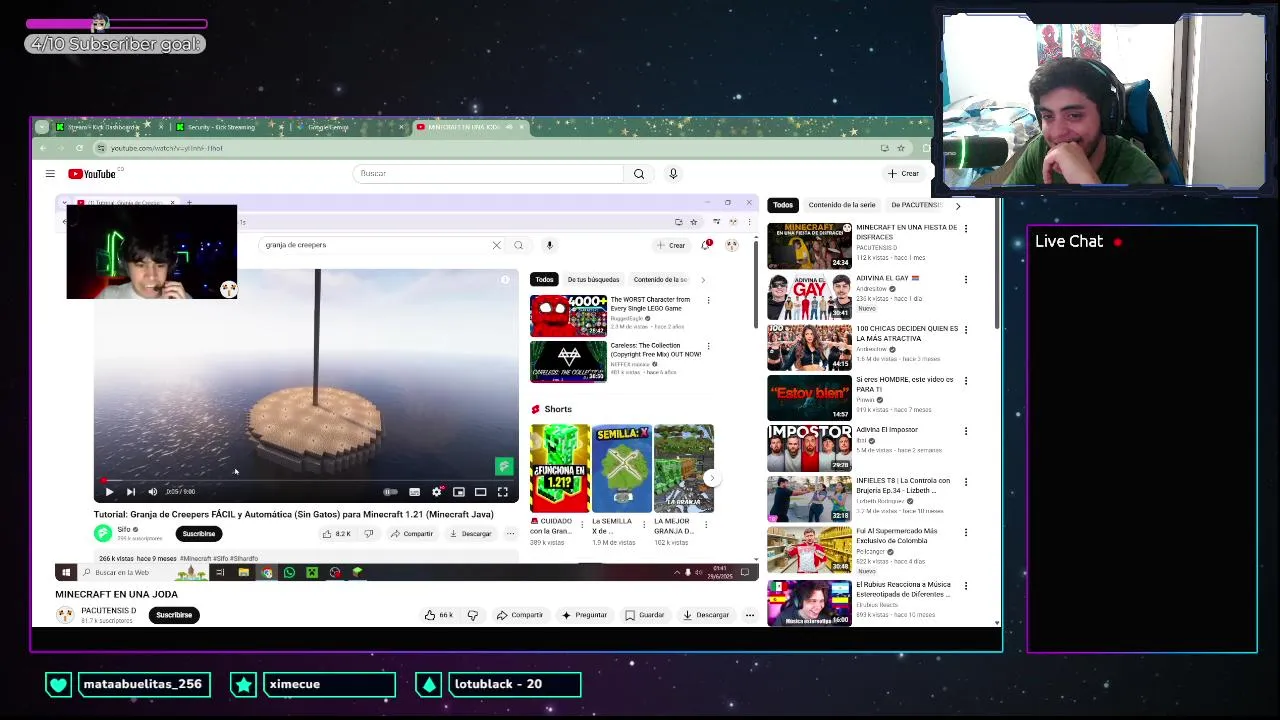Click the Preguntar ask button
This screenshot has width=1280, height=720.
click(x=585, y=615)
